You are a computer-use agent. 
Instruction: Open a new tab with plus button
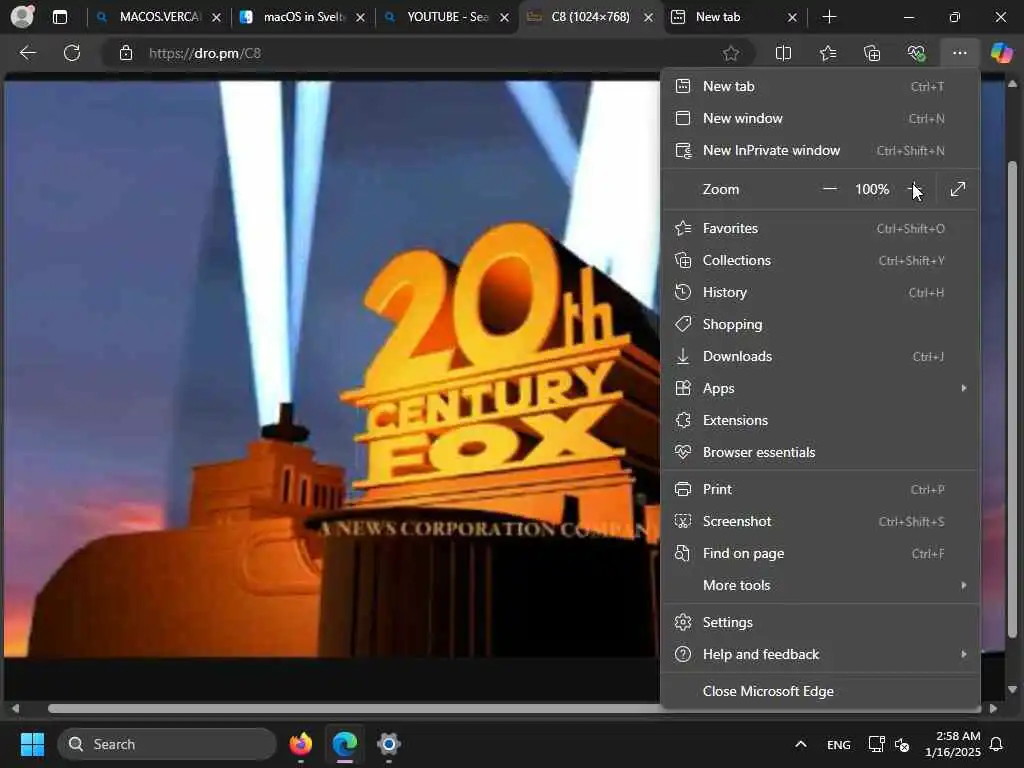coord(829,17)
